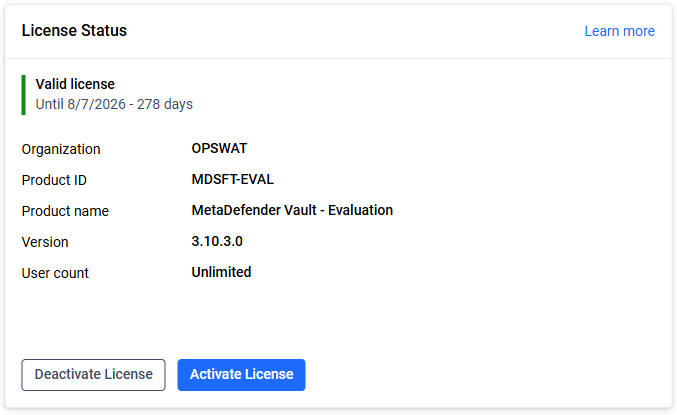Select the MDSFT-EVAL product ID value
Viewport: 677px width, 415px height.
tap(232, 179)
